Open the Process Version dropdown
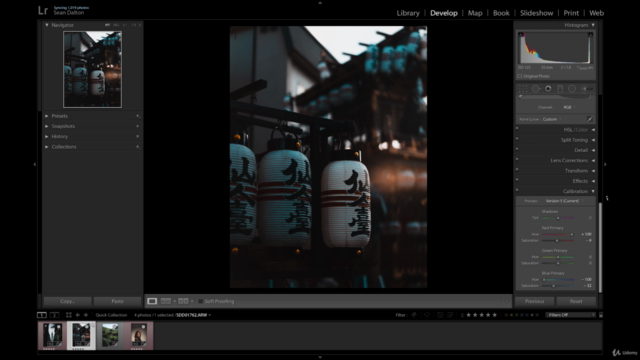This screenshot has width=640, height=360. tap(564, 201)
